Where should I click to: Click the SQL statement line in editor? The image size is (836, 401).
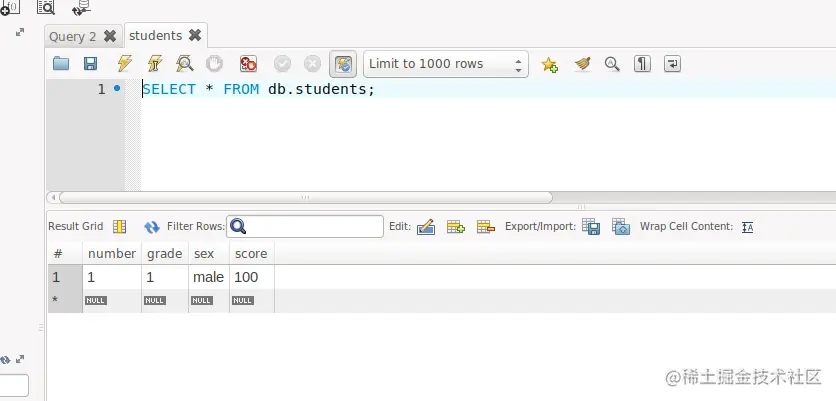[259, 89]
